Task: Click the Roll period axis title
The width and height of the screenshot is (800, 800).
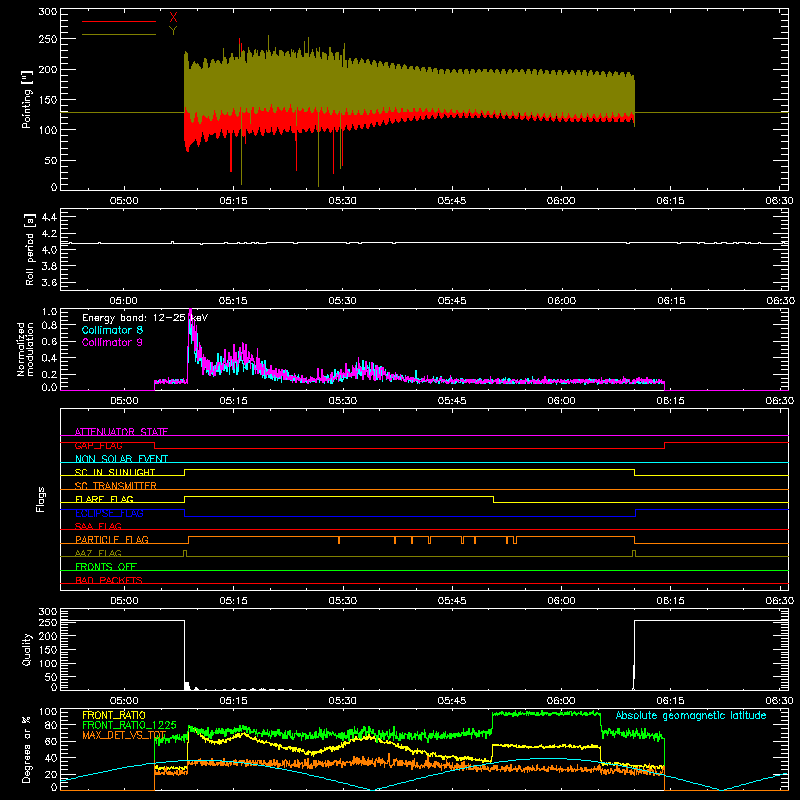Action: (29, 249)
